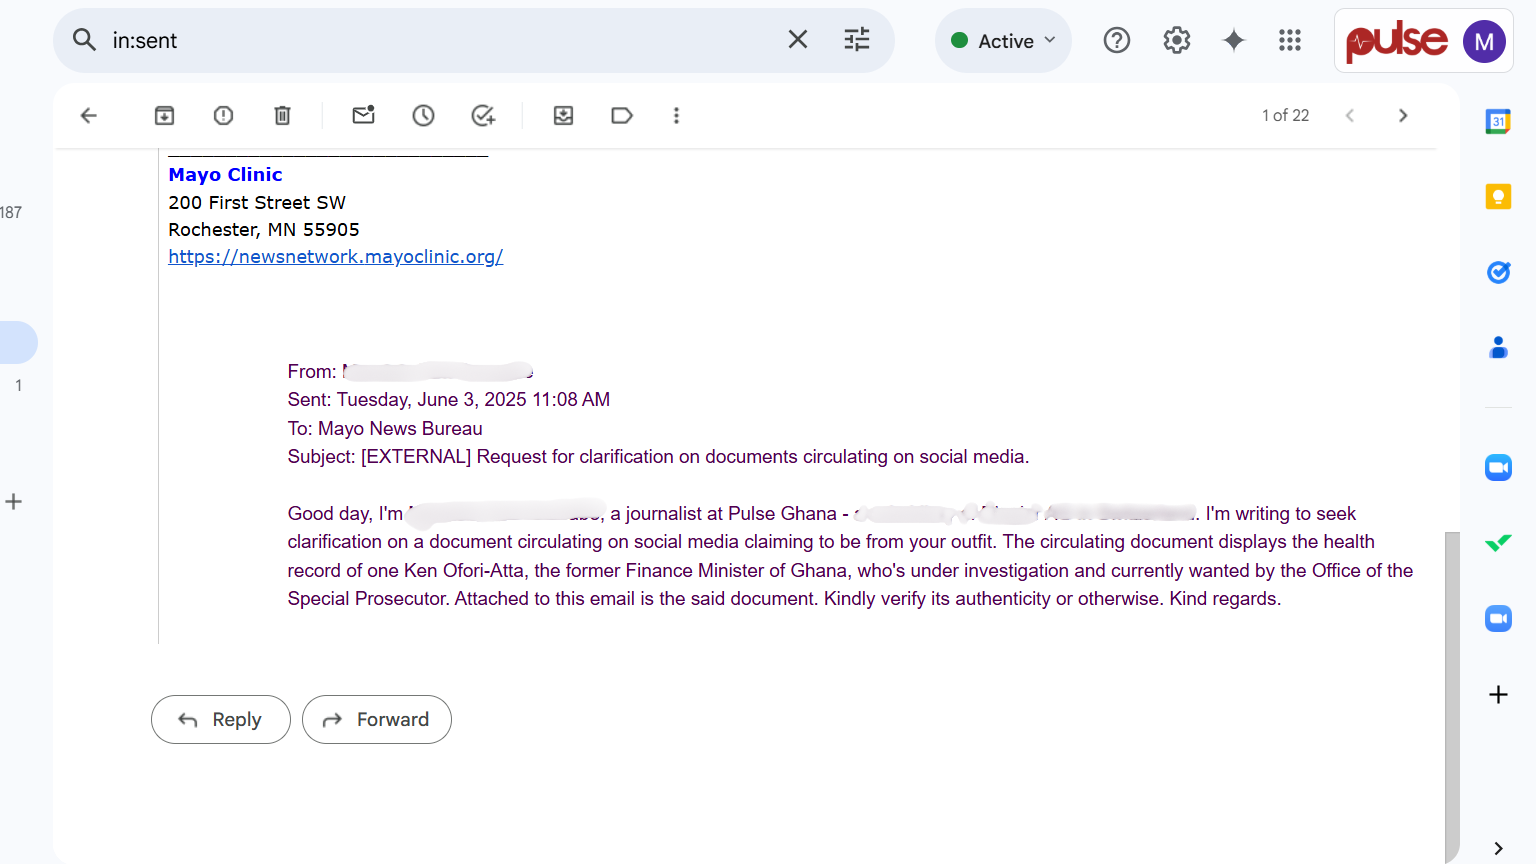The width and height of the screenshot is (1536, 864).
Task: Clear the in:sent search query
Action: (x=798, y=40)
